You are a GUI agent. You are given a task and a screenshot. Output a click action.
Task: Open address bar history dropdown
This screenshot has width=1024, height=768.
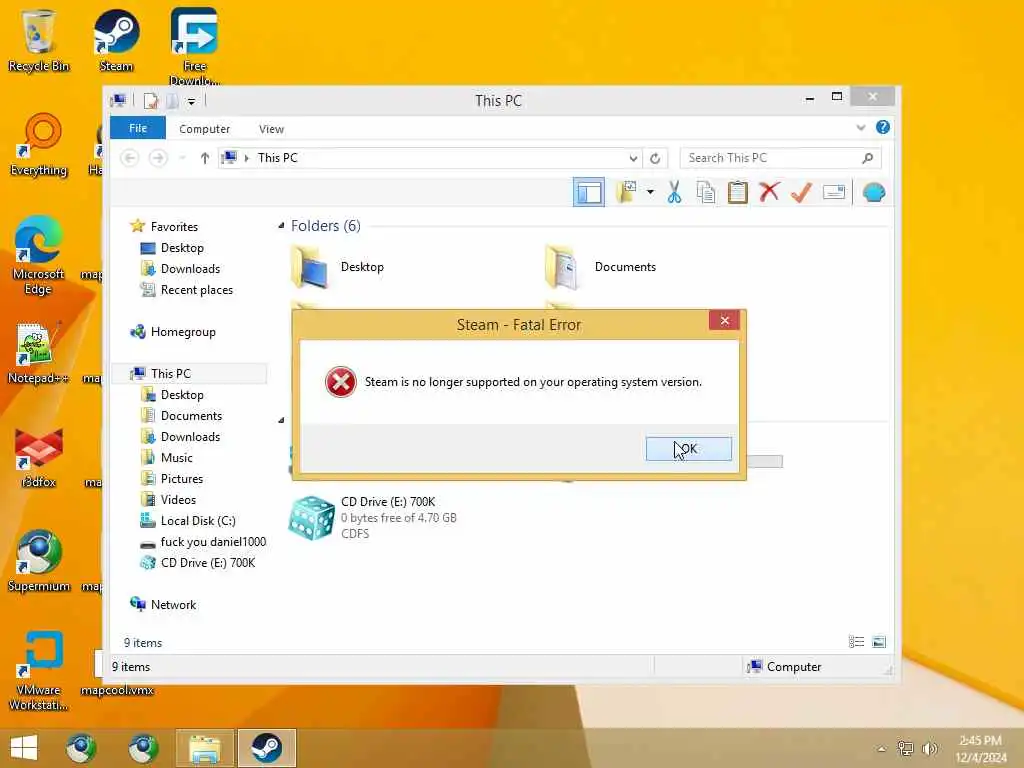coord(633,159)
